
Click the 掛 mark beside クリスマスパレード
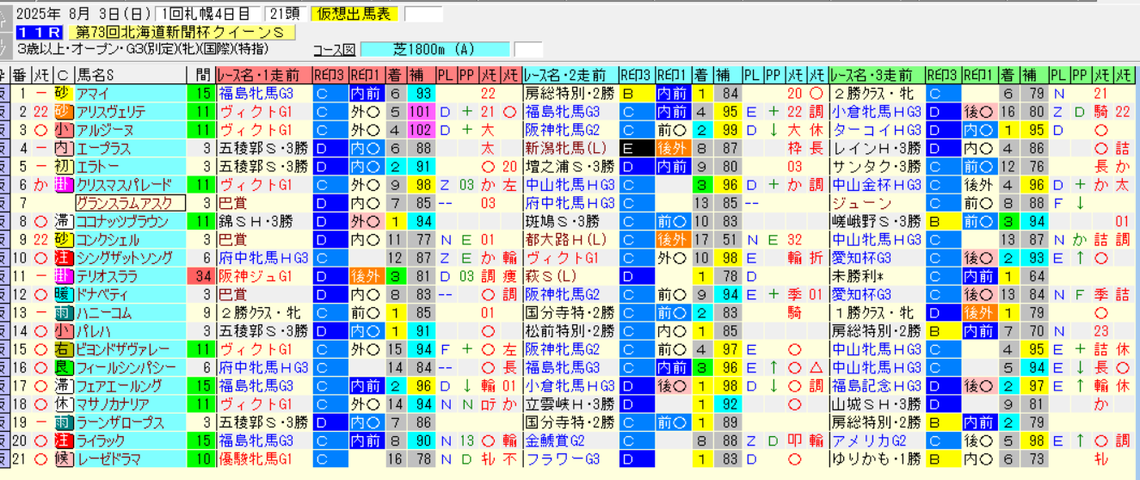tap(63, 185)
